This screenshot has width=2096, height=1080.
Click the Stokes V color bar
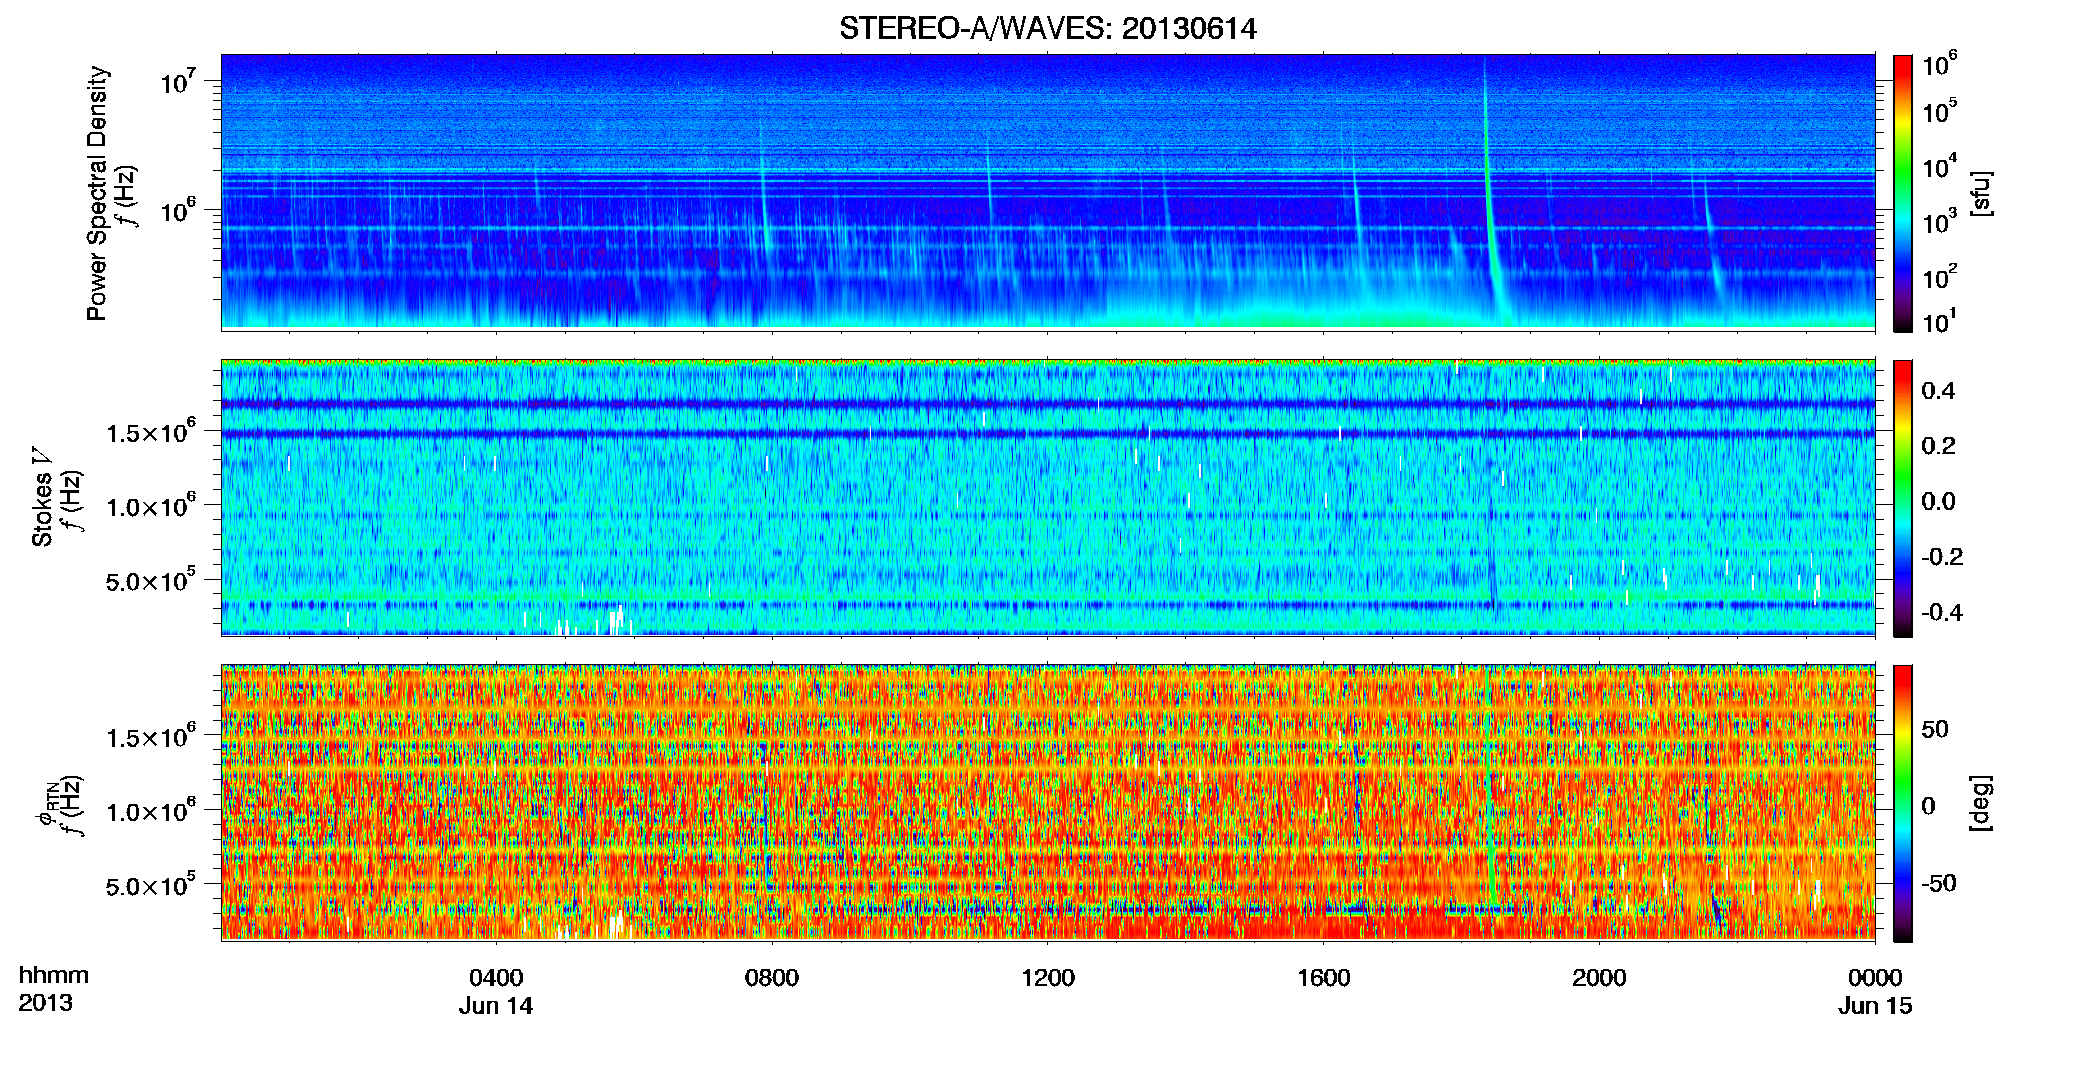[1903, 498]
